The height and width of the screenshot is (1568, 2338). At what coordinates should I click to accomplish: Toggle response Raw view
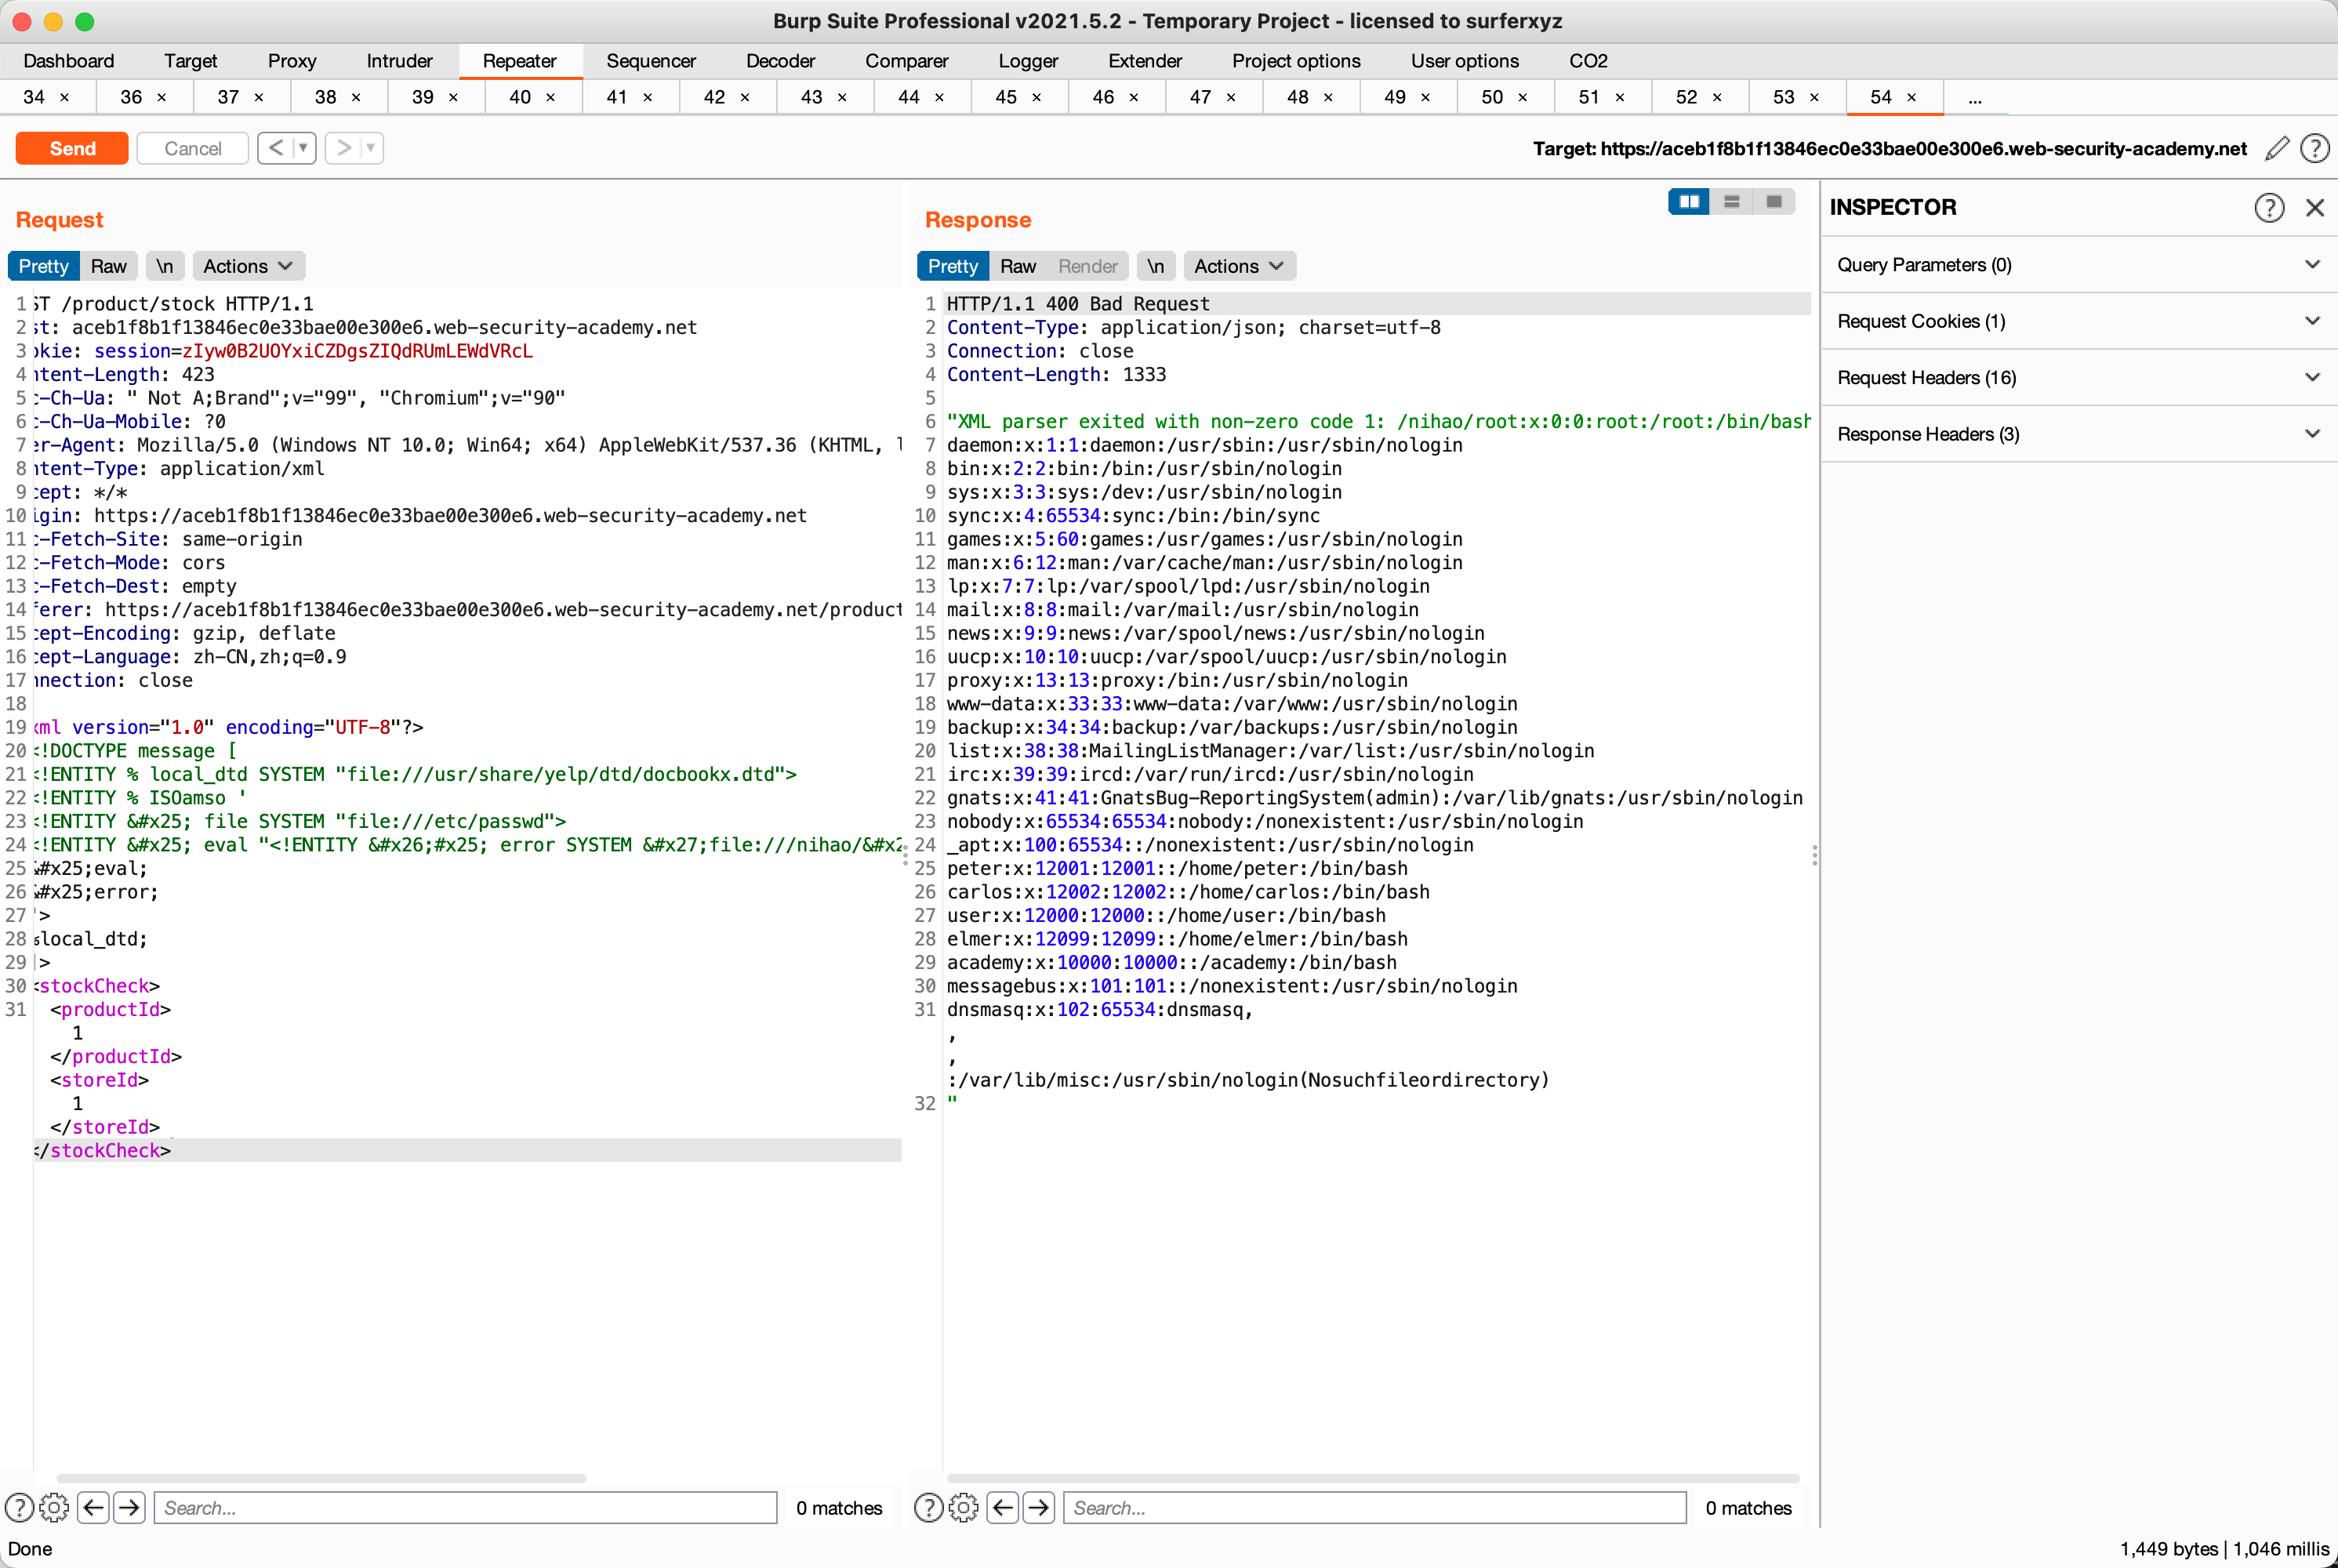pyautogui.click(x=1017, y=266)
